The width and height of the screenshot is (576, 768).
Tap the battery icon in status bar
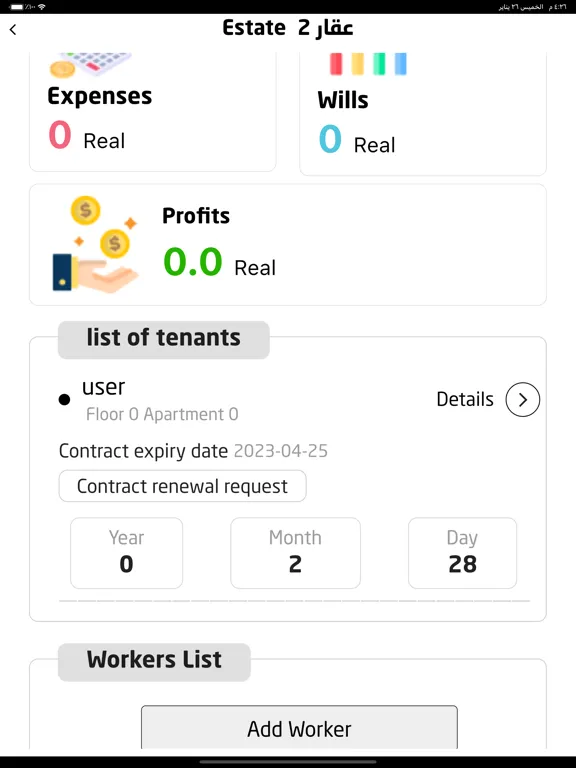(16, 7)
